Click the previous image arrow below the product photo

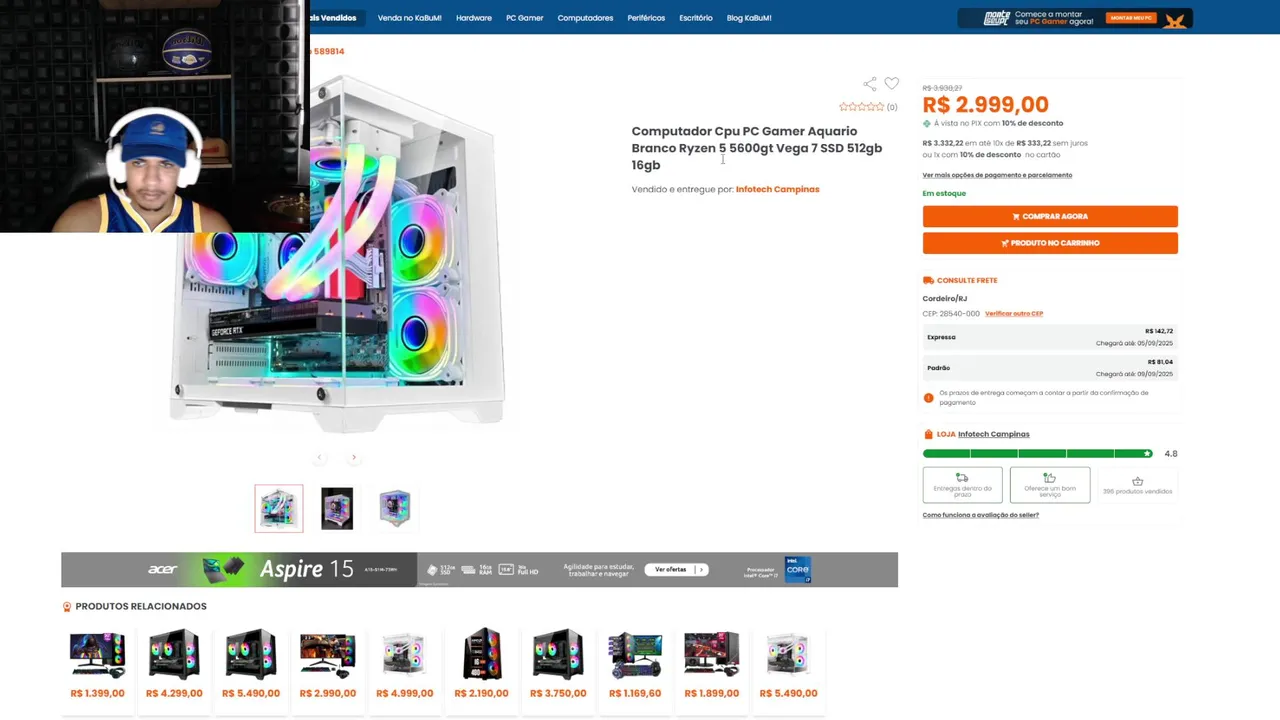[x=319, y=457]
